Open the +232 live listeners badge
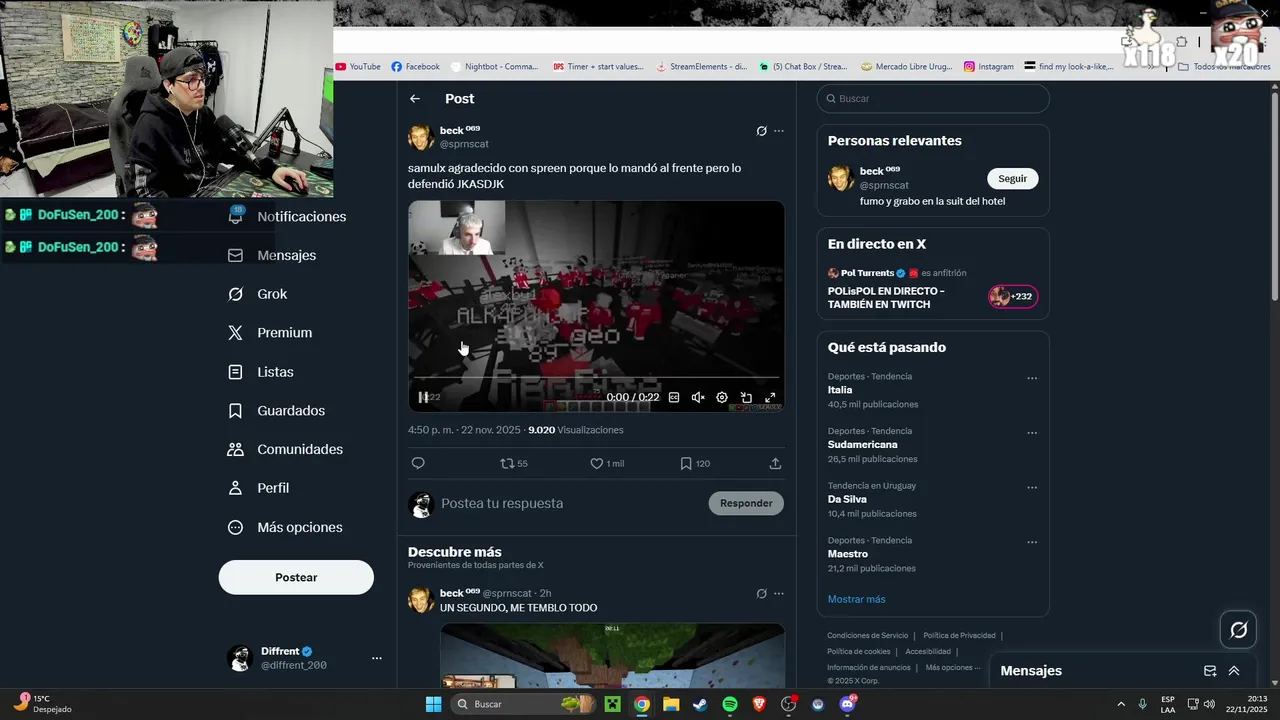The image size is (1280, 720). [x=1013, y=296]
